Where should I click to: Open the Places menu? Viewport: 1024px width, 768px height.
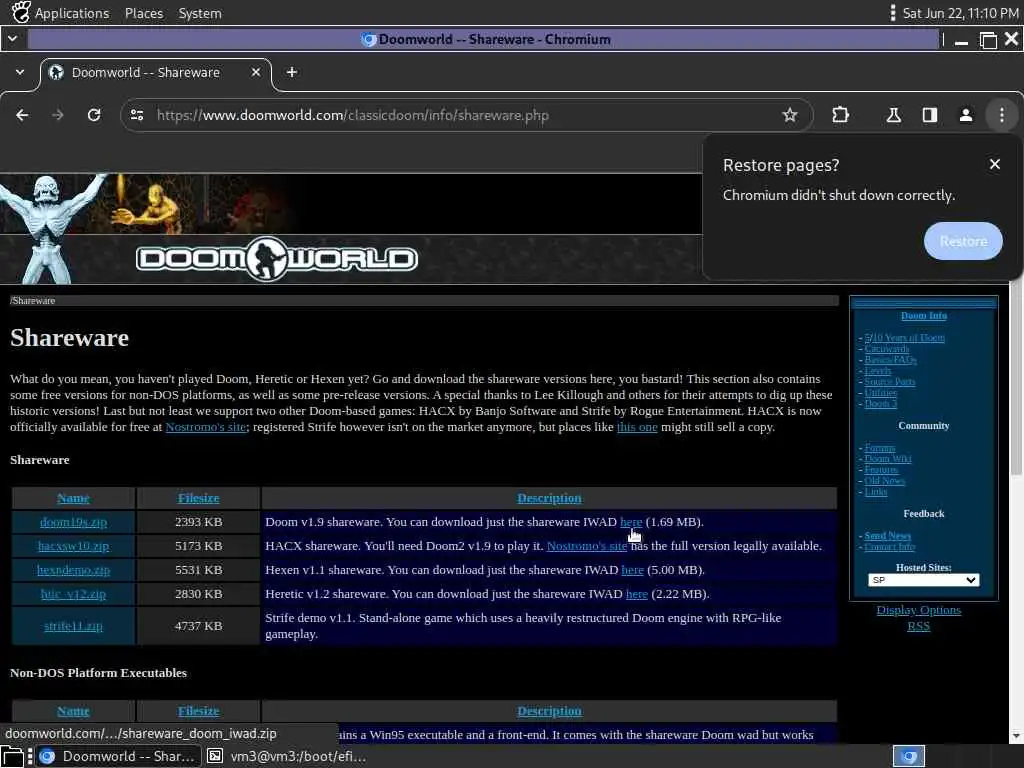[x=144, y=13]
